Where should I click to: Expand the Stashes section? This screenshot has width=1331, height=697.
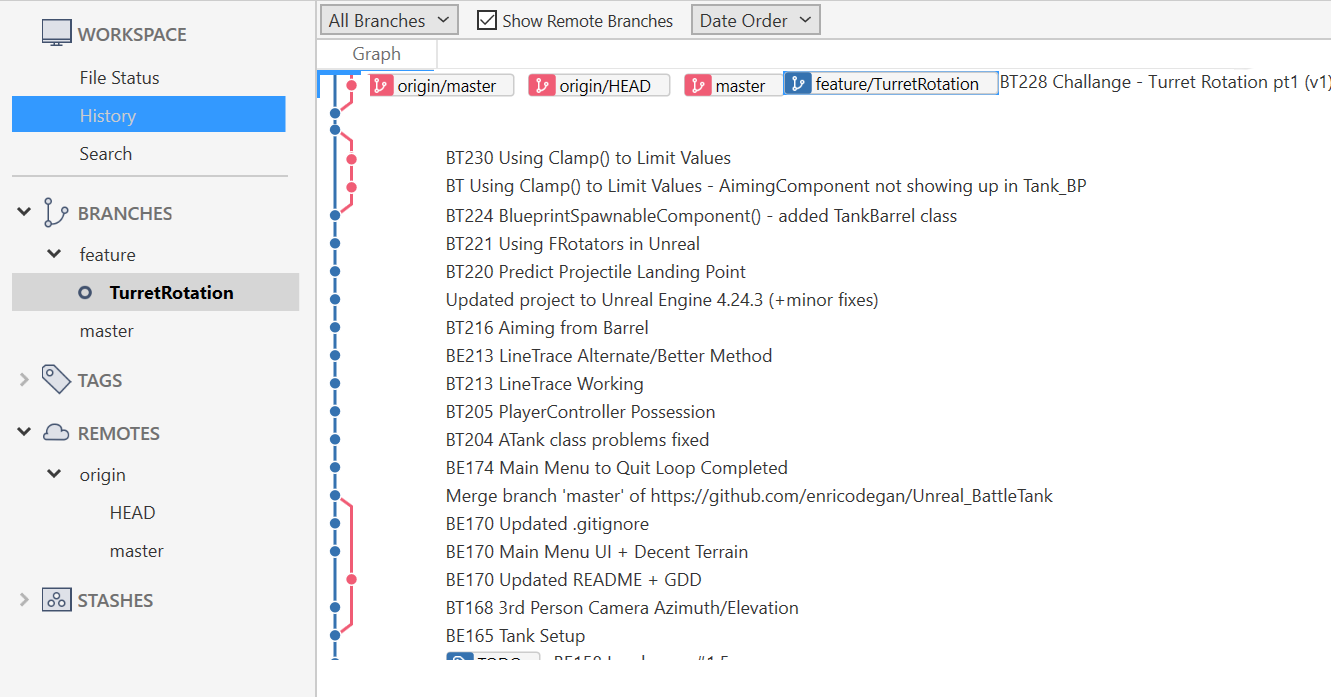click(24, 600)
